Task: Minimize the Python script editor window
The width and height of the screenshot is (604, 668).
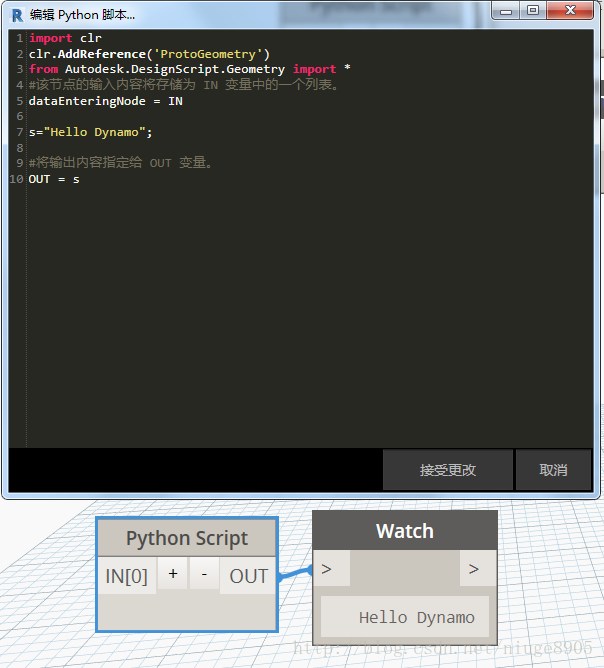Action: pos(505,11)
